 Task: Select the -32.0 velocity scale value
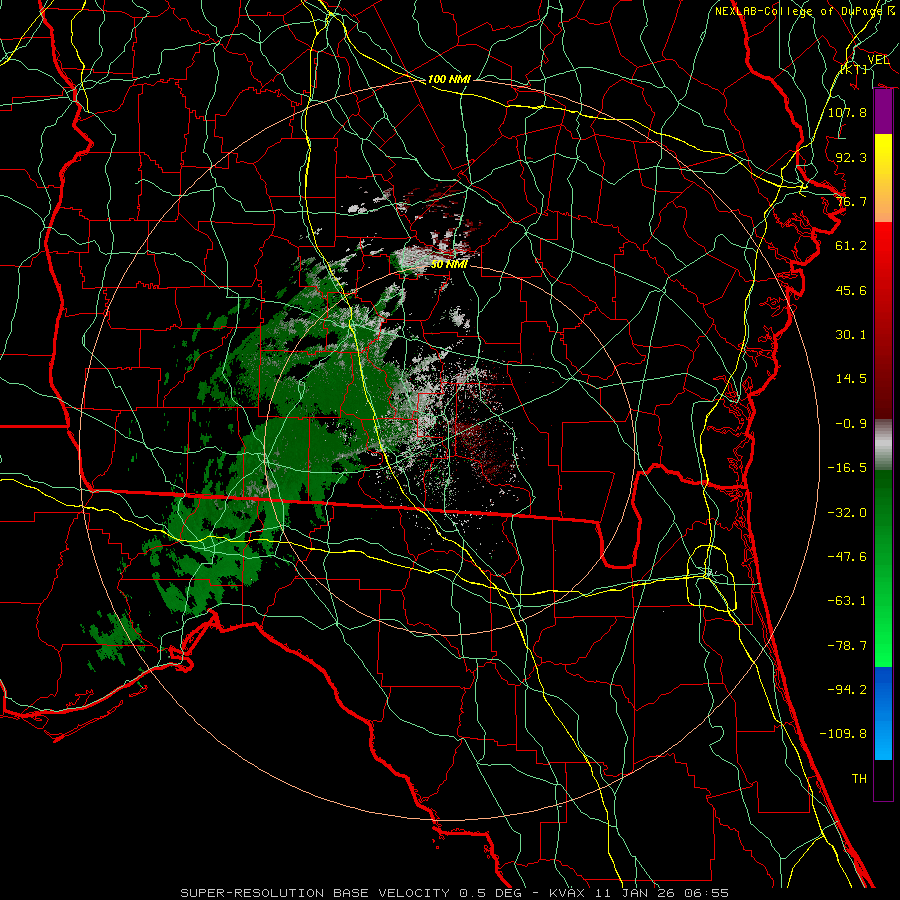[847, 513]
